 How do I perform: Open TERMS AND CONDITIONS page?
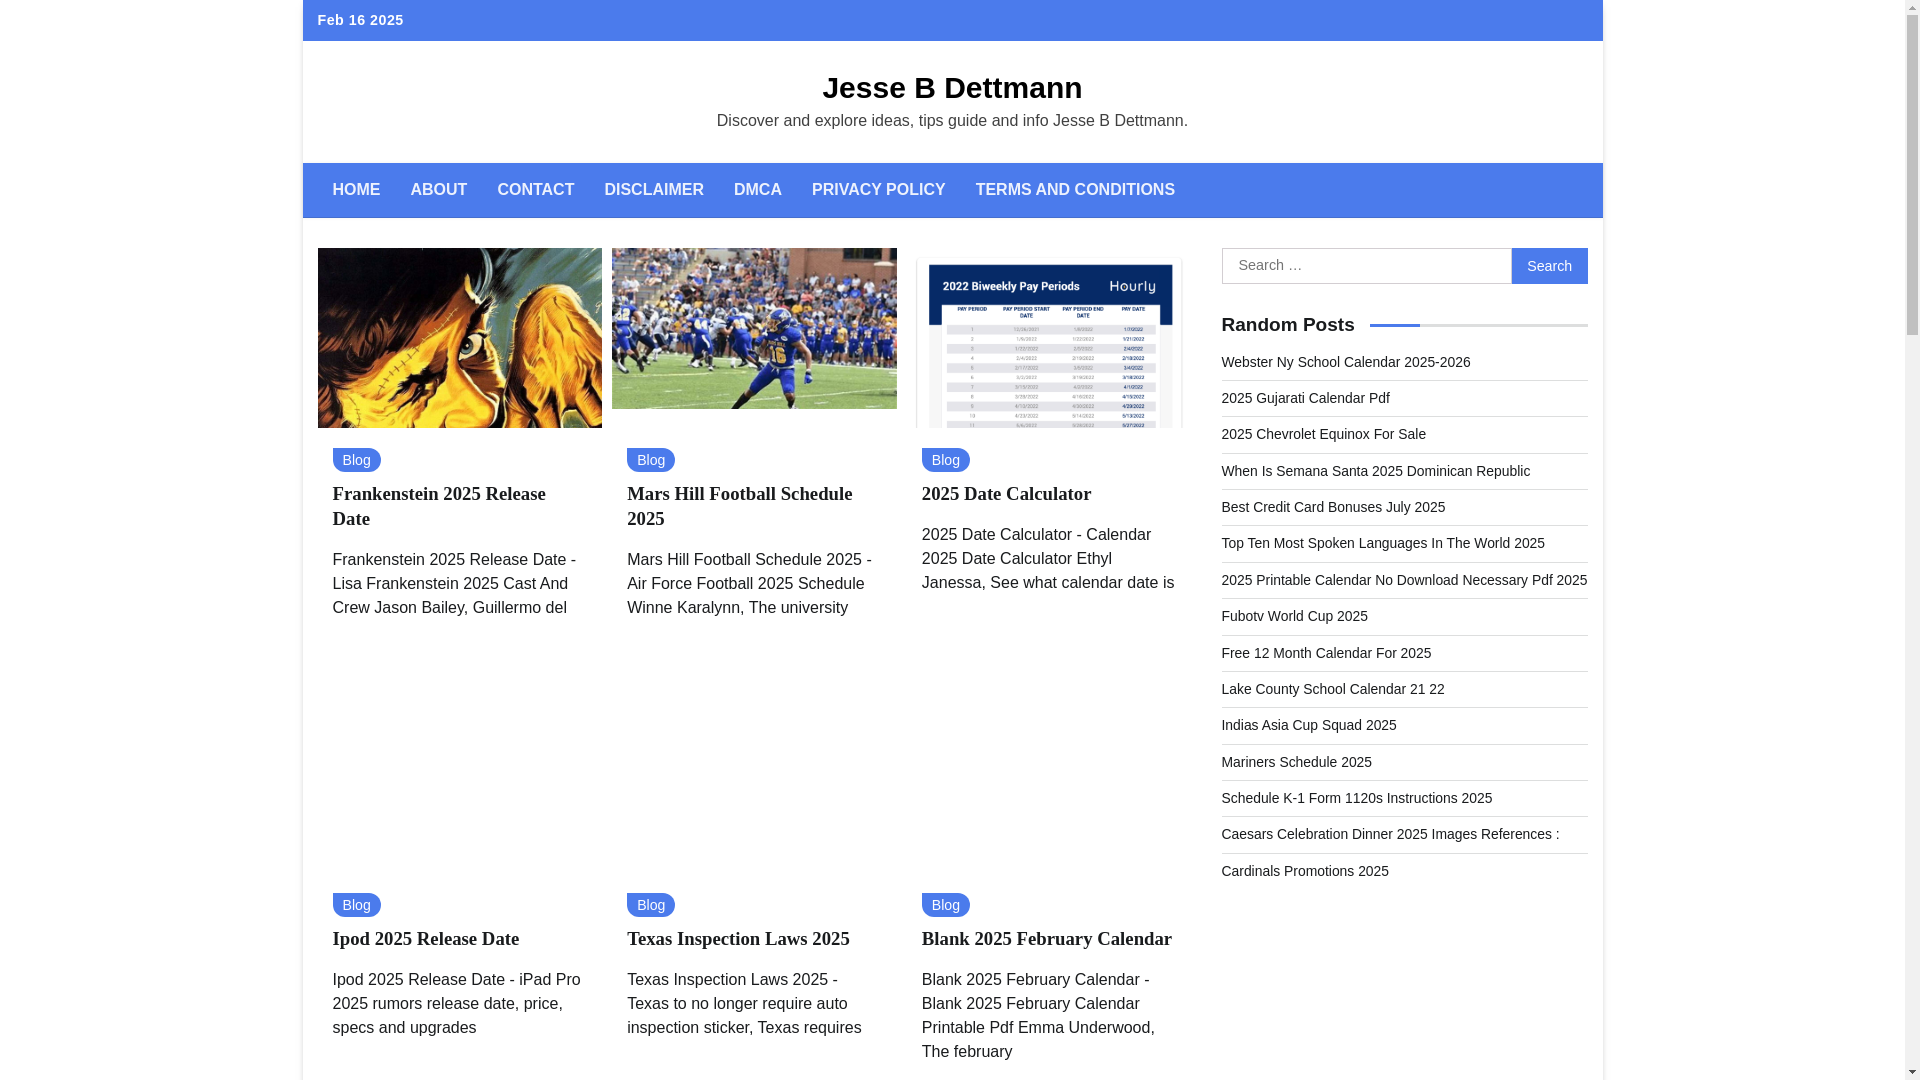pos(1075,190)
